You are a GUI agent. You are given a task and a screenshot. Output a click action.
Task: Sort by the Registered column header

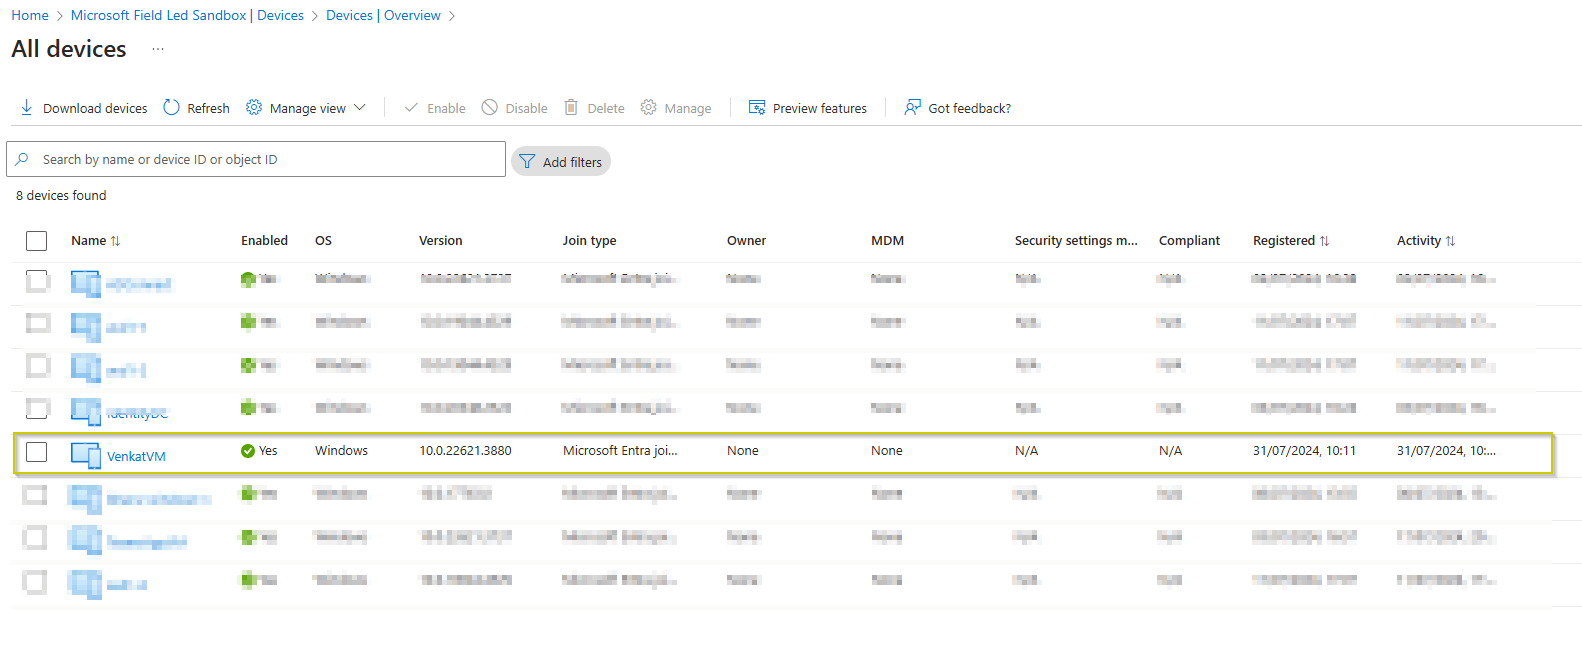(1284, 241)
